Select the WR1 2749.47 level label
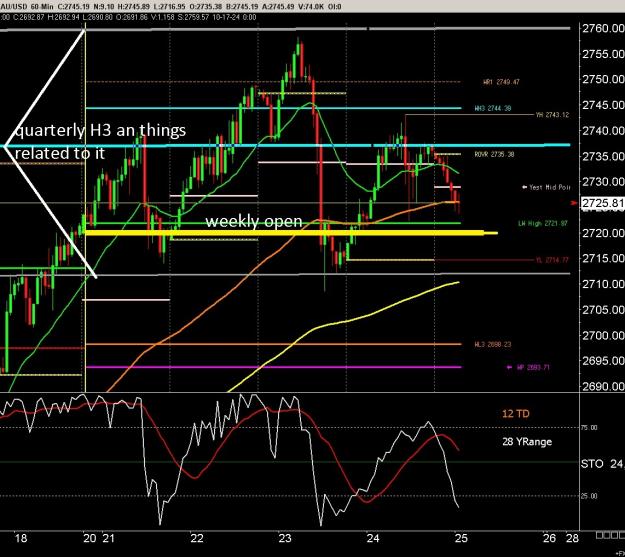 (x=501, y=82)
